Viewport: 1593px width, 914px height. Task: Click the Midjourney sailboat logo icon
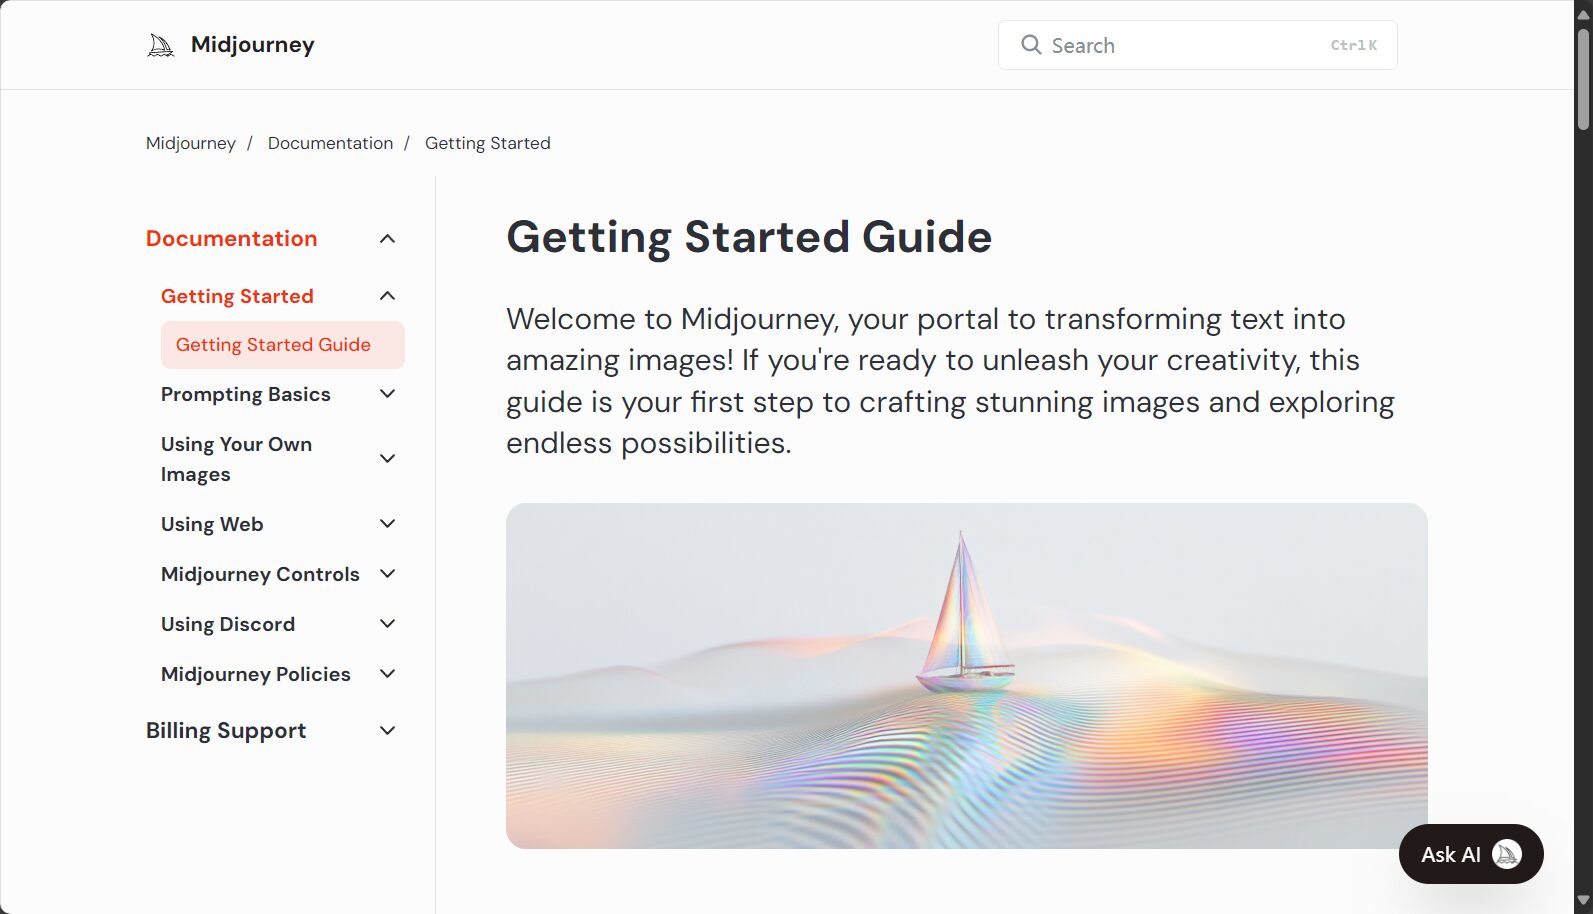click(160, 45)
